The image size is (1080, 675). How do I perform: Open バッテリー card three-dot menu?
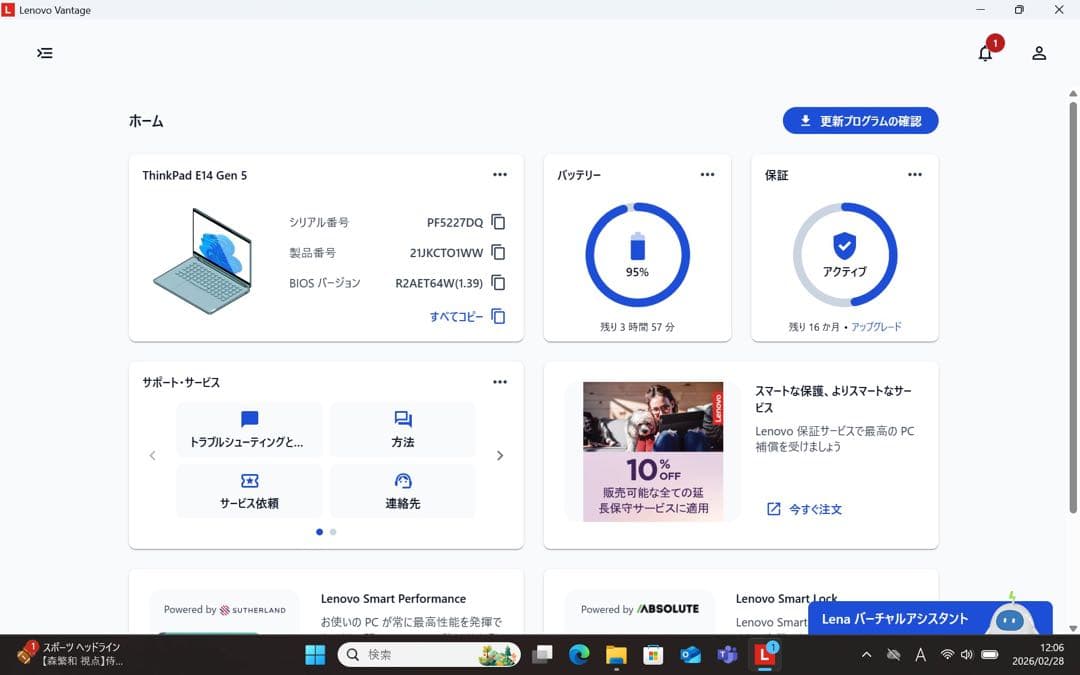coord(707,175)
